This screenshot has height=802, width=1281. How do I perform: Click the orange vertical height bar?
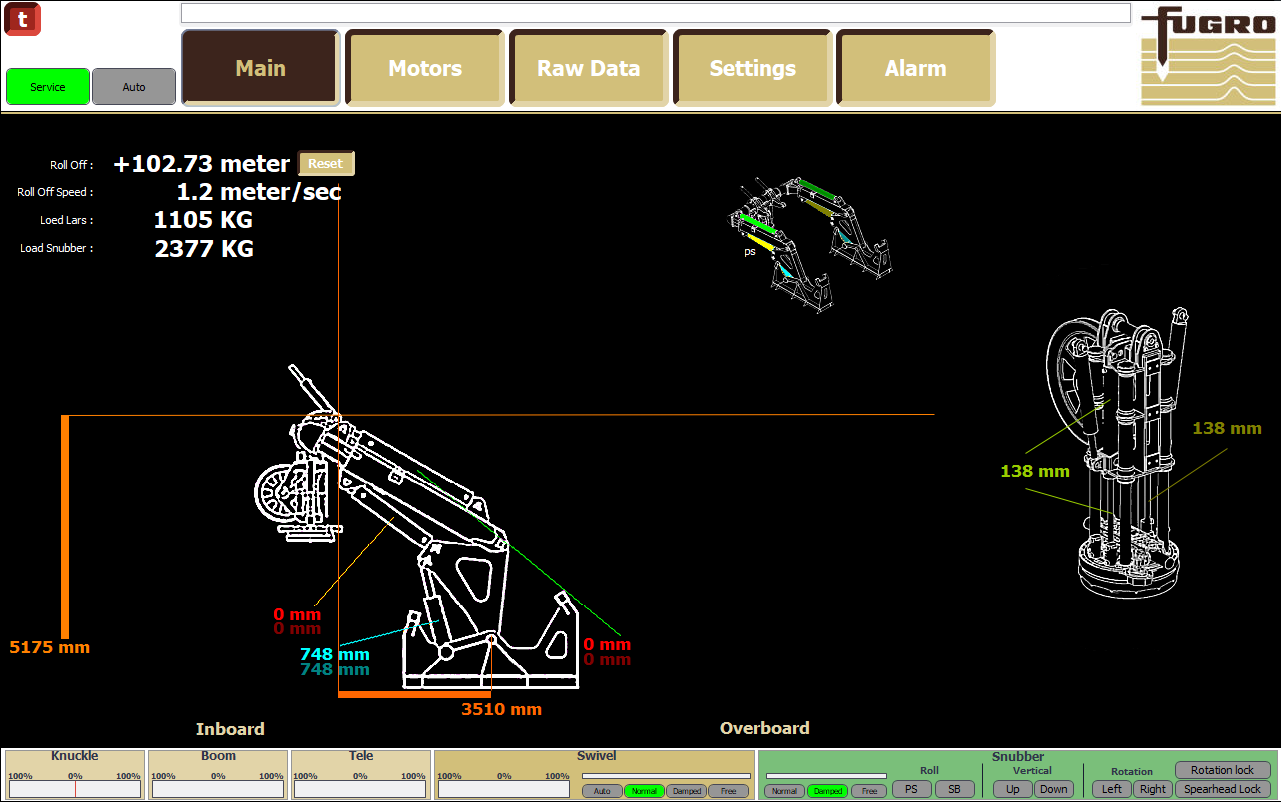coord(65,526)
